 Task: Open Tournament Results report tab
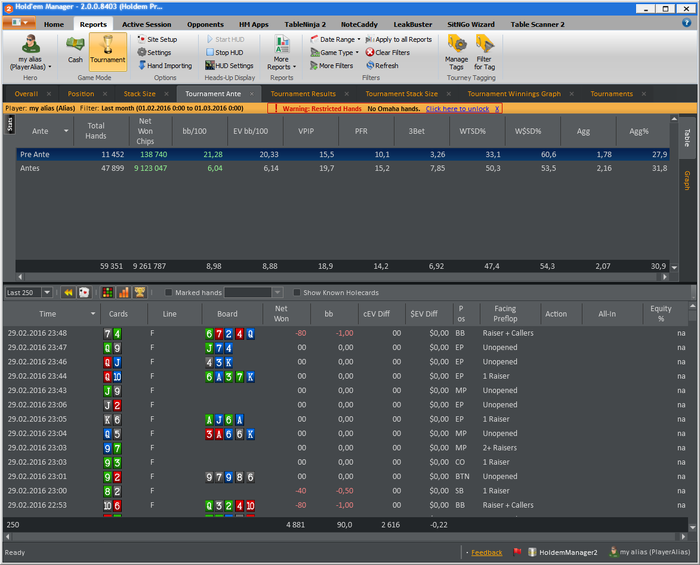[303, 94]
